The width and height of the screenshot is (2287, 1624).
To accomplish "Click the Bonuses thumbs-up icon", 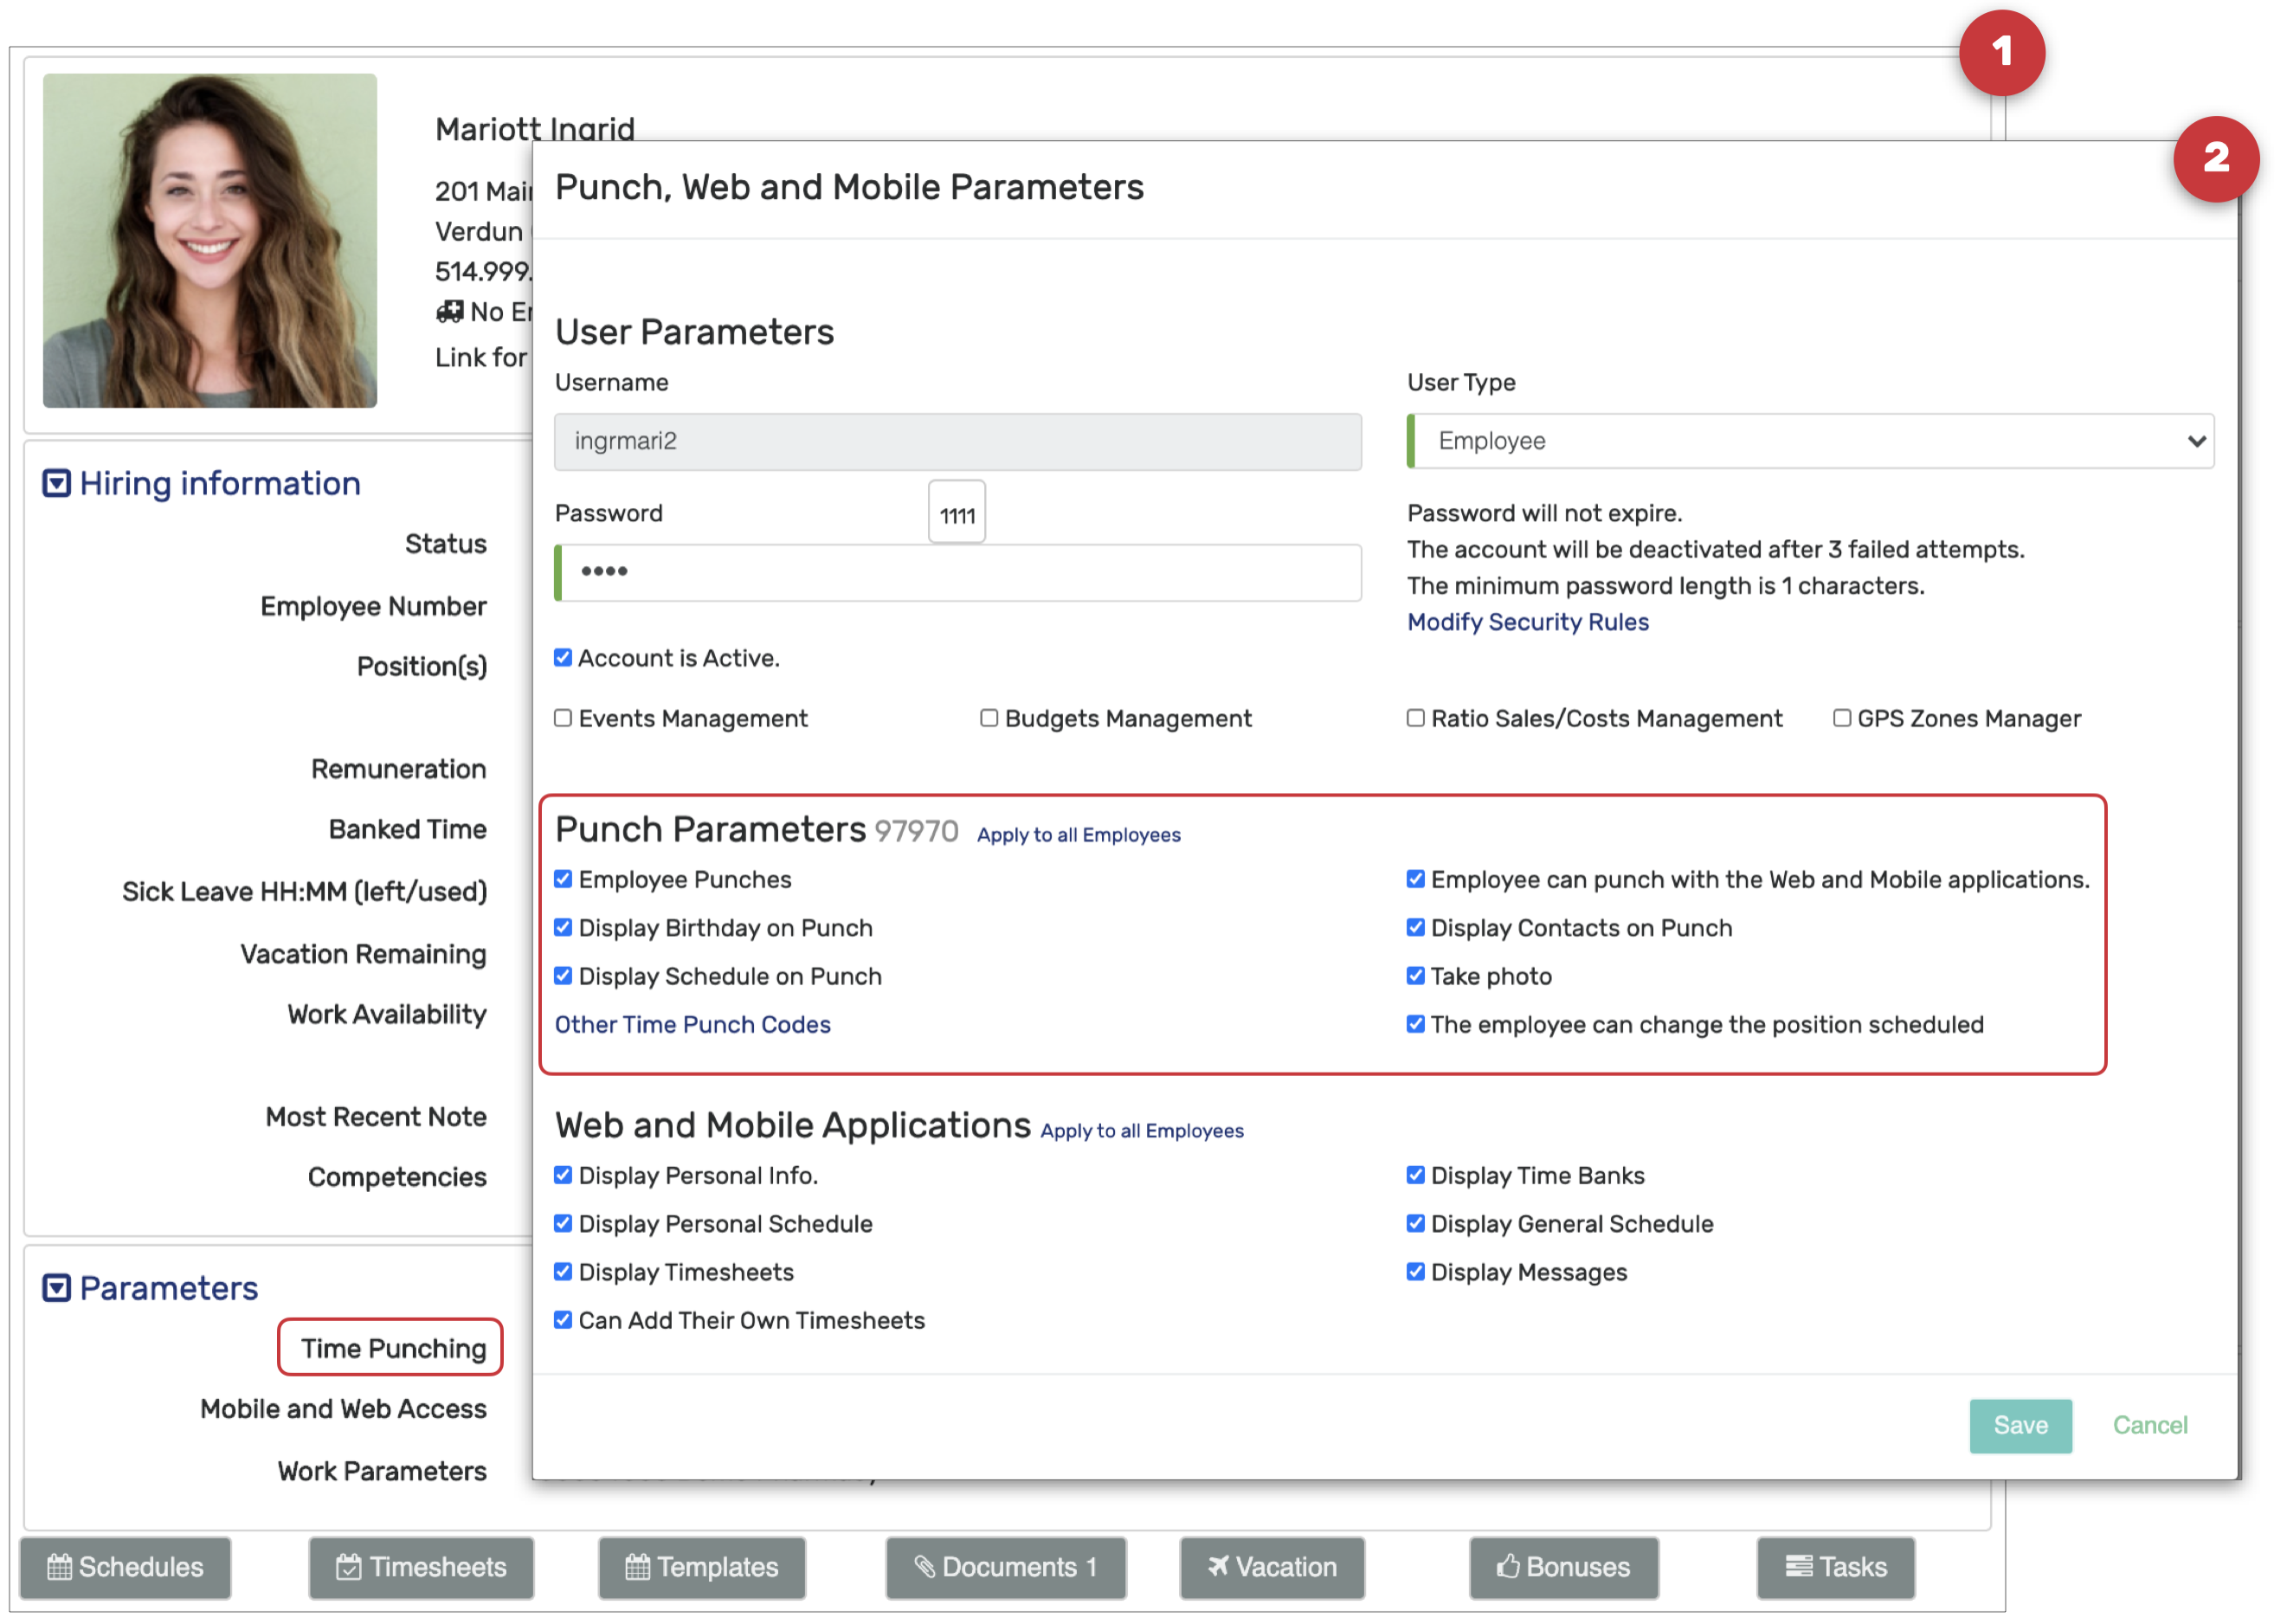I will point(1507,1567).
